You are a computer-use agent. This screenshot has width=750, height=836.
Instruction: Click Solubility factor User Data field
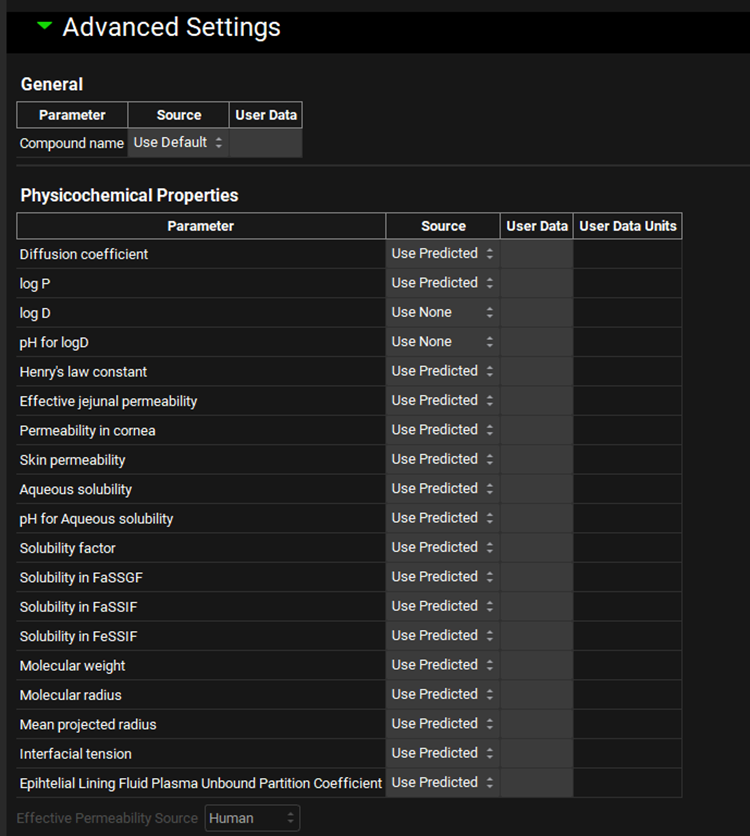[x=536, y=548]
